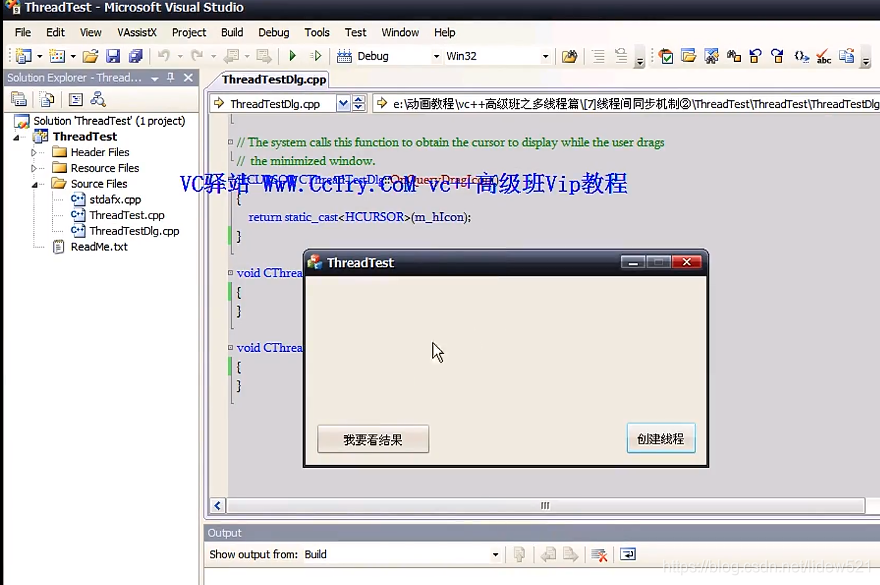Click the Solution Explorer Show All Files icon
Image resolution: width=880 pixels, height=585 pixels.
[x=47, y=99]
